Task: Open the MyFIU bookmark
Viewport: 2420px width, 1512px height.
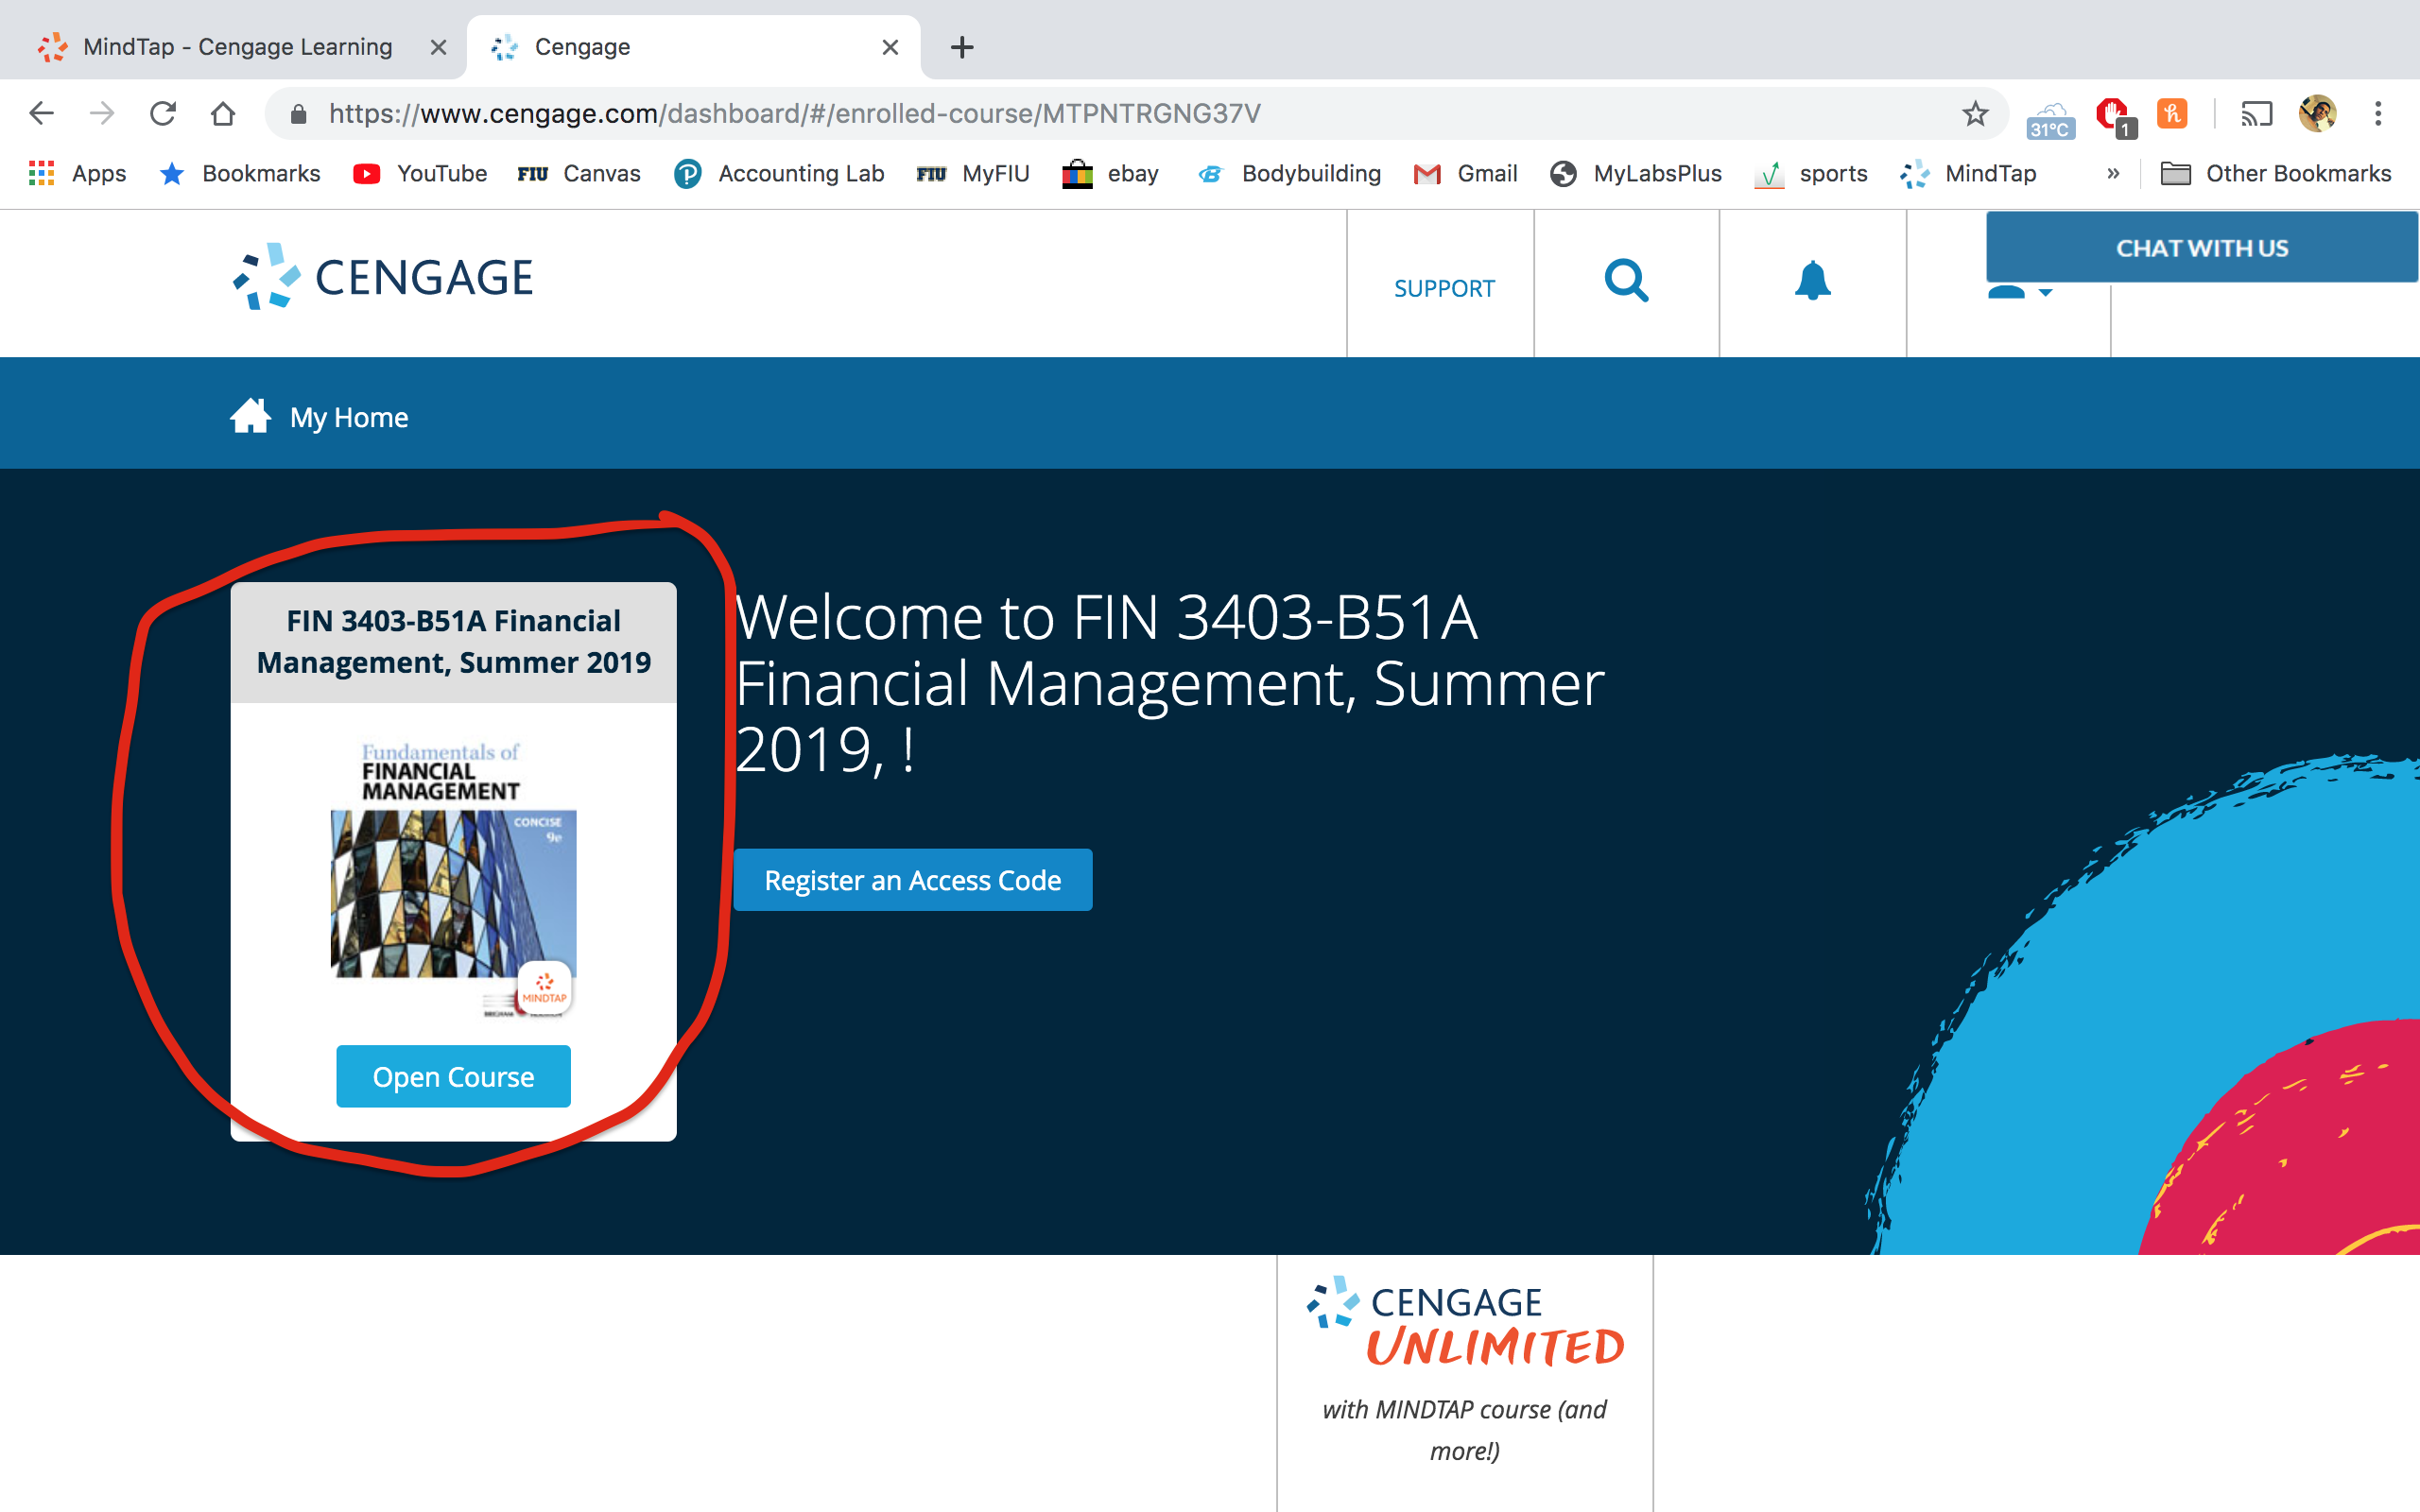Action: [973, 174]
